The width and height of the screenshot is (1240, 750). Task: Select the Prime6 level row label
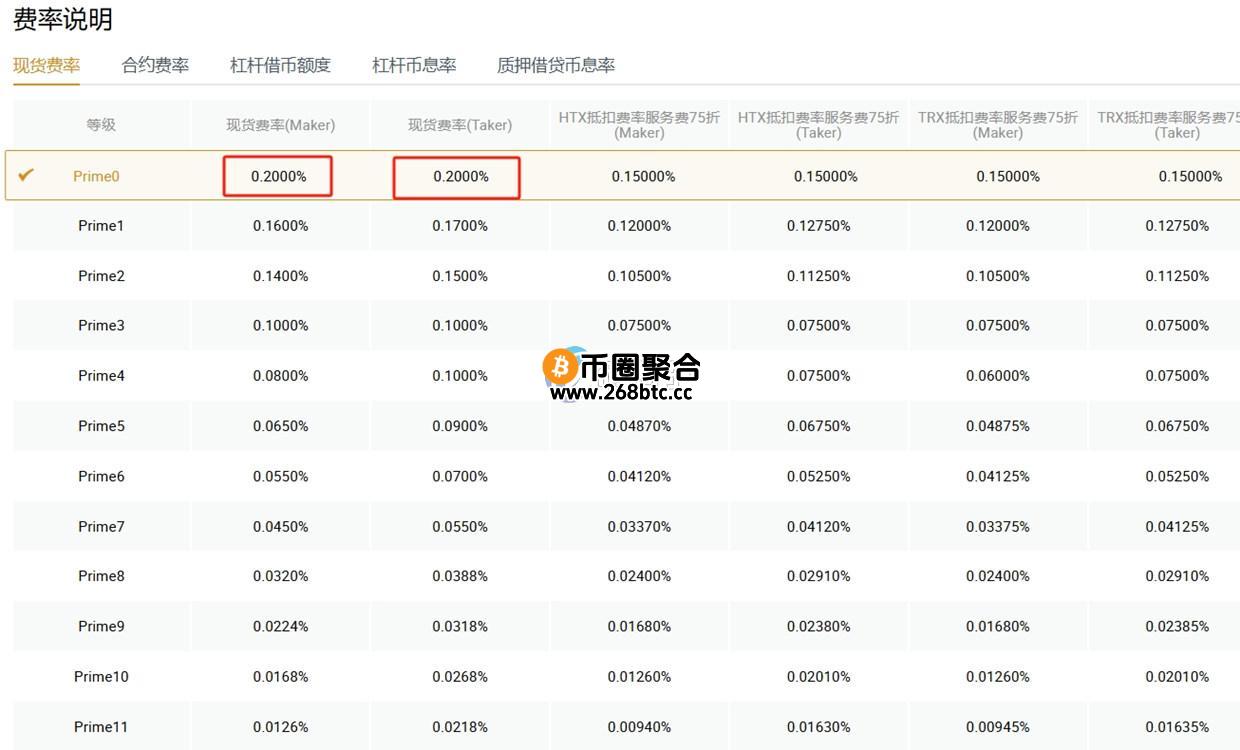pos(101,476)
